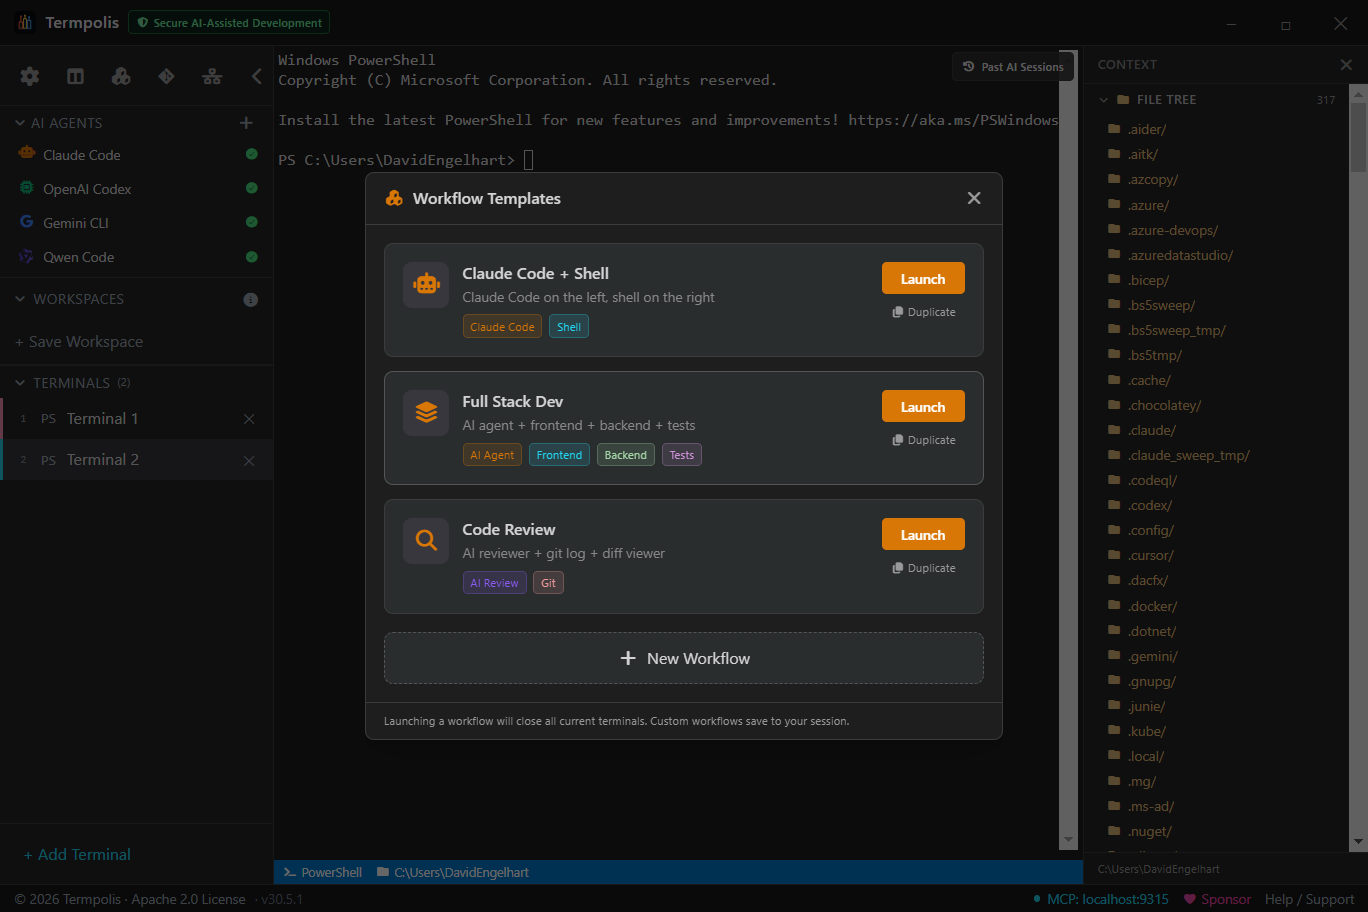Open the settings gear in the sidebar toolbar
1368x912 pixels.
point(30,76)
